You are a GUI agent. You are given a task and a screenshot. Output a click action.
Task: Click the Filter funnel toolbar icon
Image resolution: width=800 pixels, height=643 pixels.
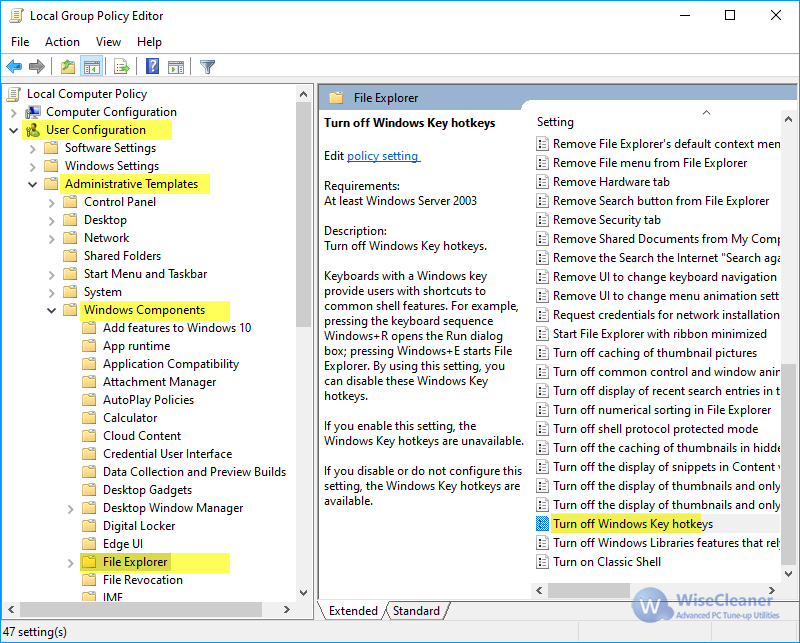click(x=207, y=66)
